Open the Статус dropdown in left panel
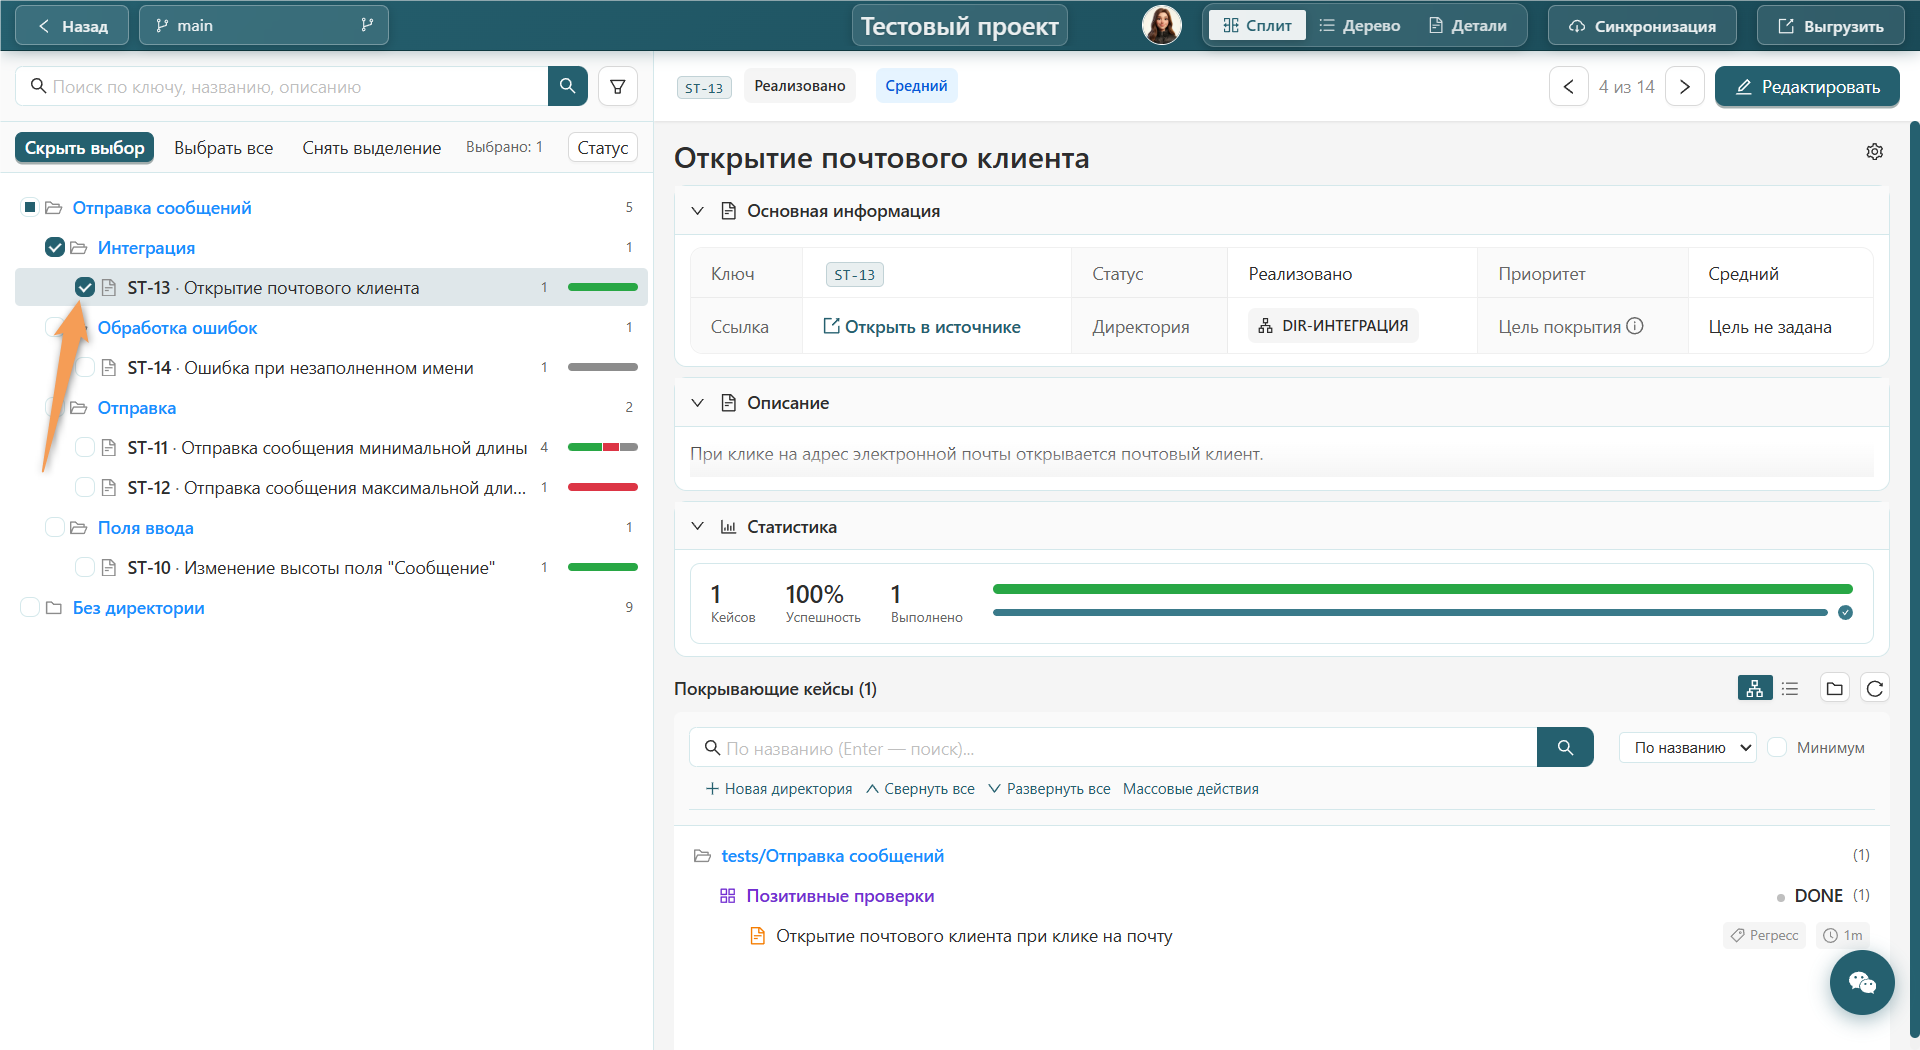1920x1050 pixels. 603,148
